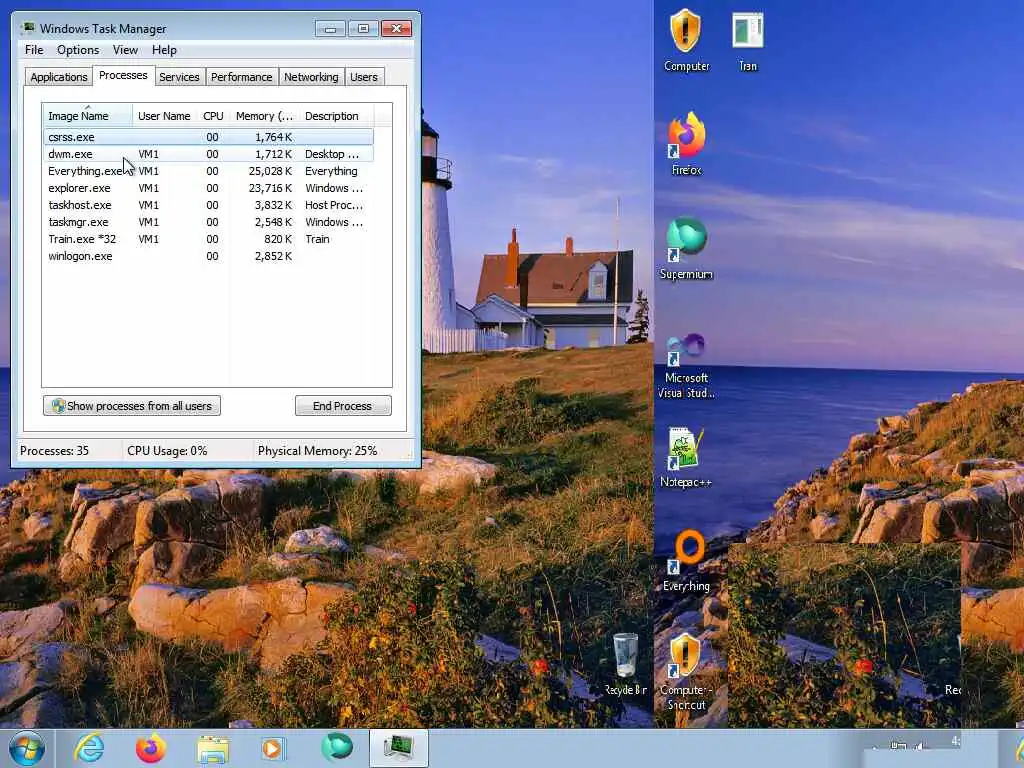Switch to the Applications tab
1024x768 pixels.
59,77
